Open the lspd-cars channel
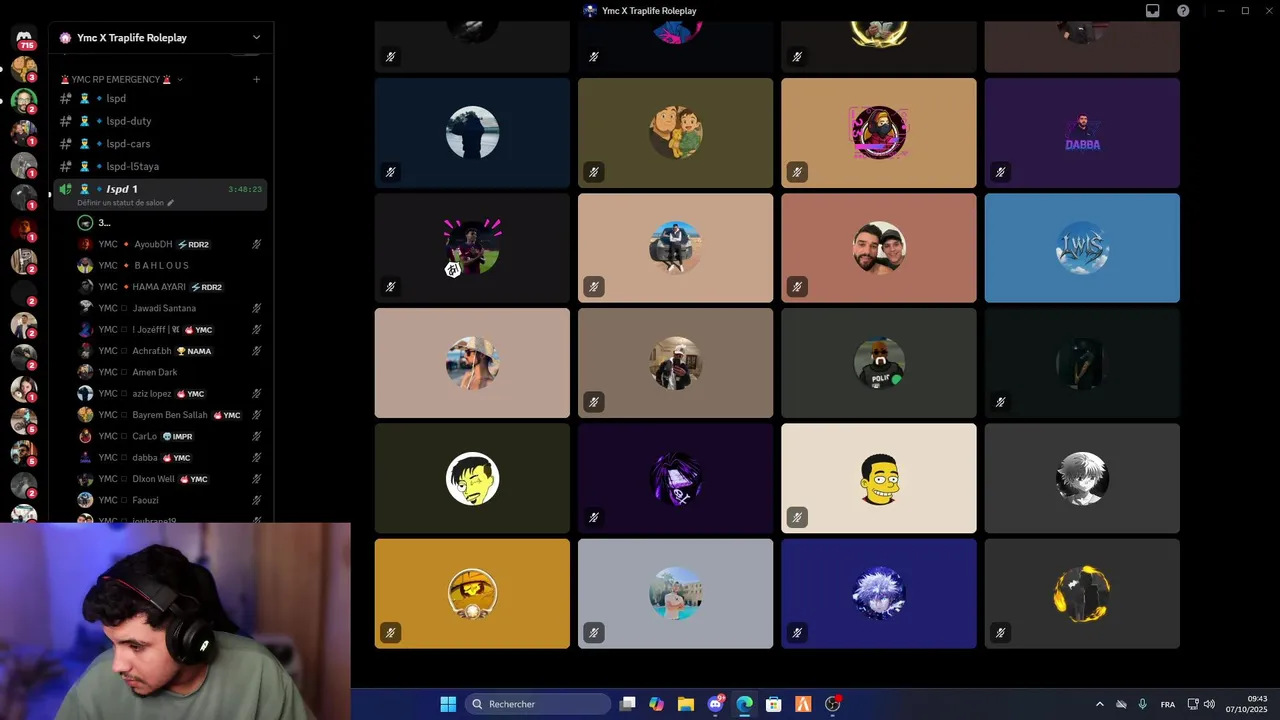 click(160, 144)
